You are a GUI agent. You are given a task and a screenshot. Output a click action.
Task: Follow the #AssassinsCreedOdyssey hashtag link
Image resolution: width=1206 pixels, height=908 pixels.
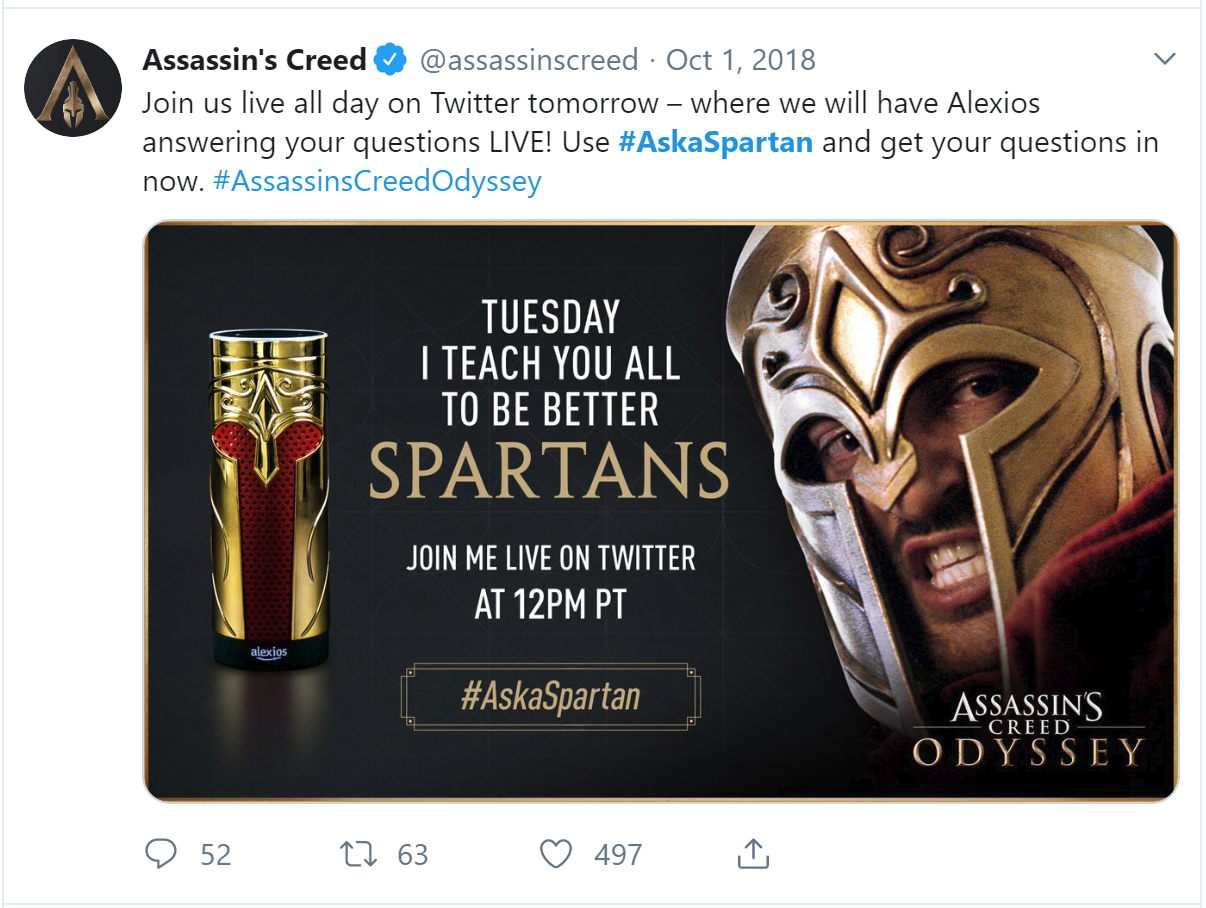click(377, 181)
